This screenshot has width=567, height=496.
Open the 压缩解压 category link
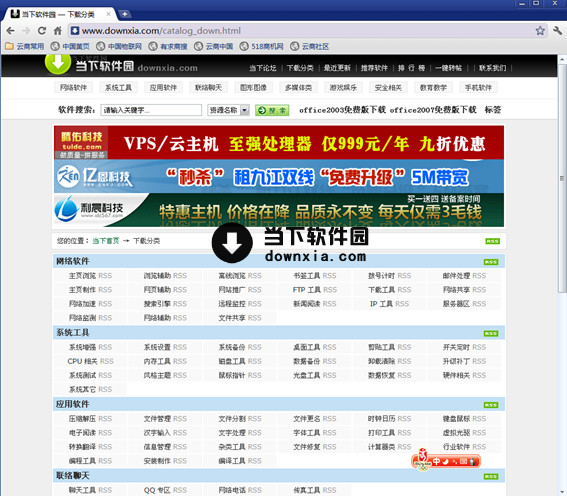[x=82, y=419]
